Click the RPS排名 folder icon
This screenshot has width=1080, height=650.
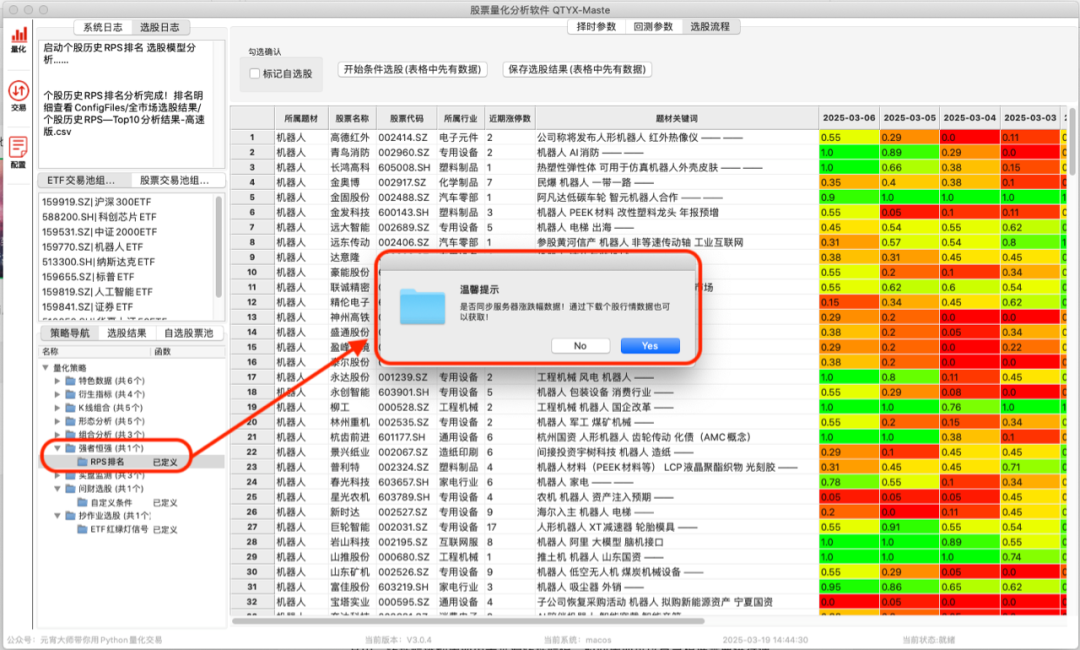(x=83, y=462)
